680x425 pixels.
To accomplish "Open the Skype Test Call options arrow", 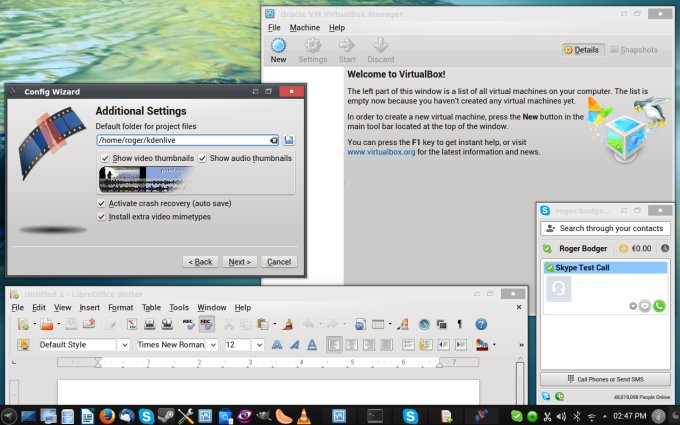I will 633,306.
